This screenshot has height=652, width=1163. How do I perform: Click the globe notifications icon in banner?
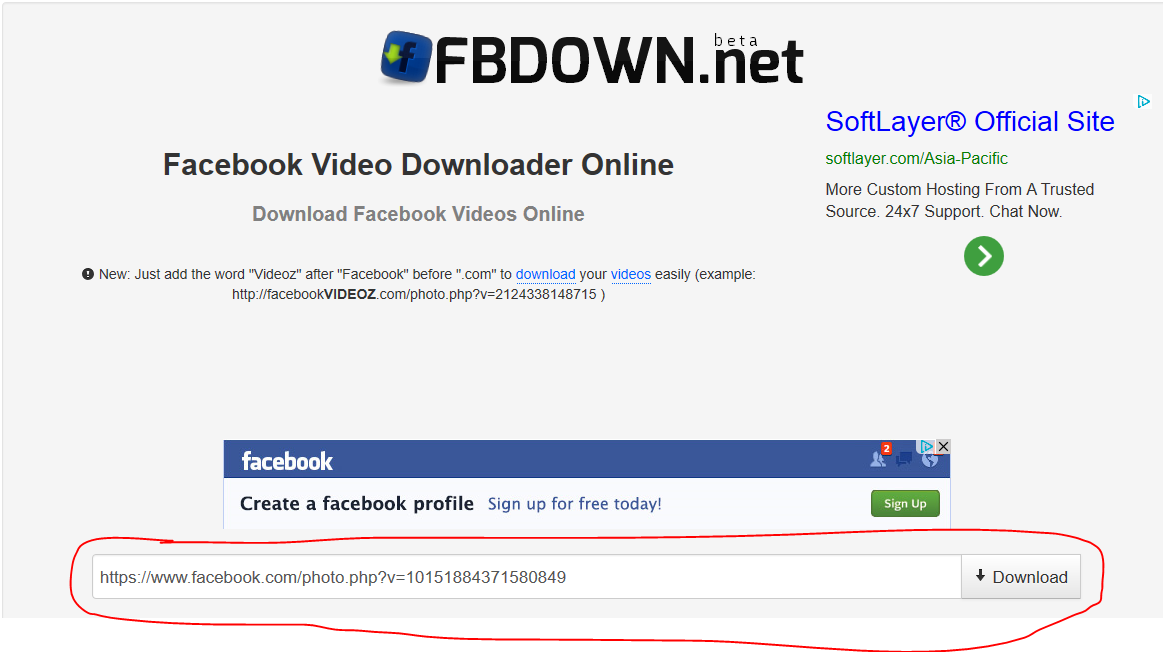pyautogui.click(x=929, y=460)
